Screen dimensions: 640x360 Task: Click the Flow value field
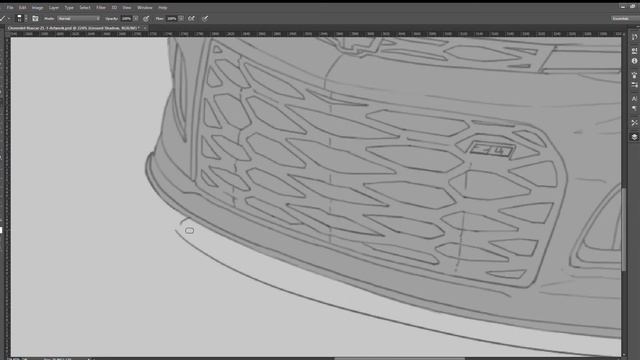pos(171,18)
